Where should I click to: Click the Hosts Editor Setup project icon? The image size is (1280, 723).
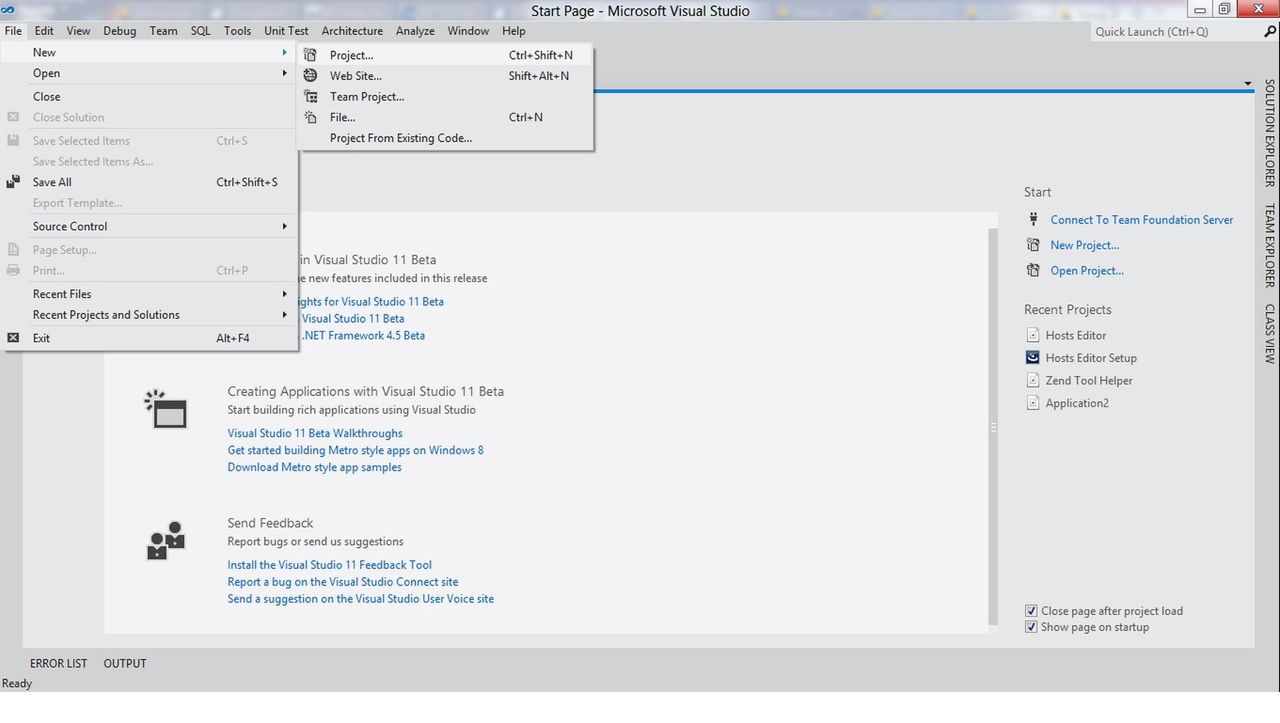point(1033,358)
